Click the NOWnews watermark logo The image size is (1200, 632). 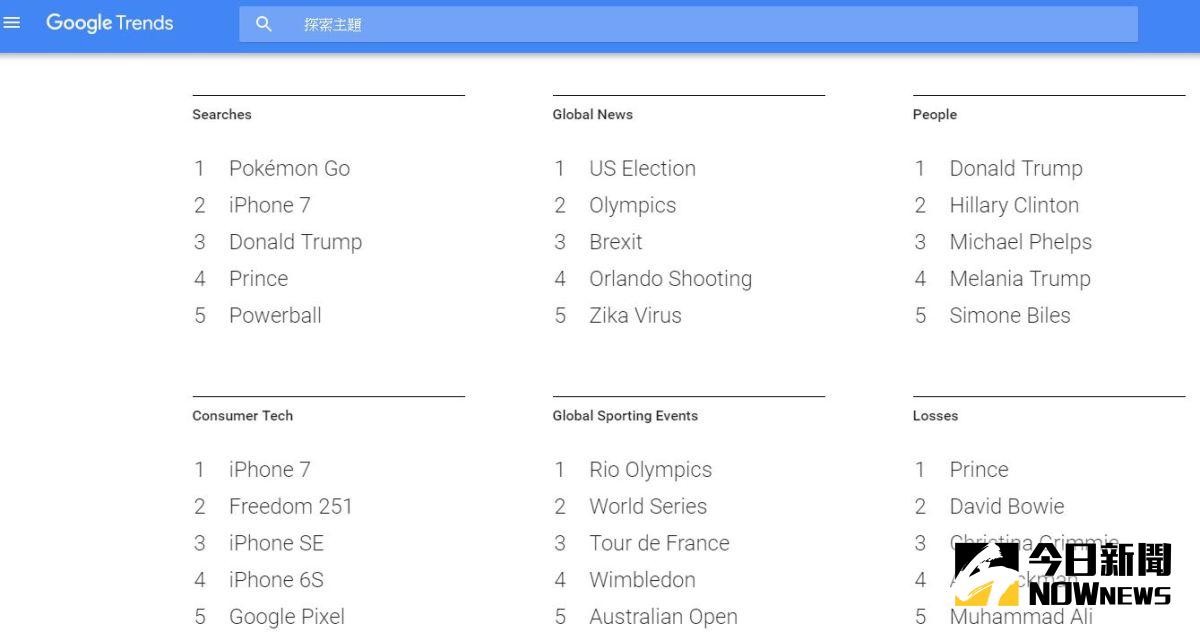tap(1061, 574)
